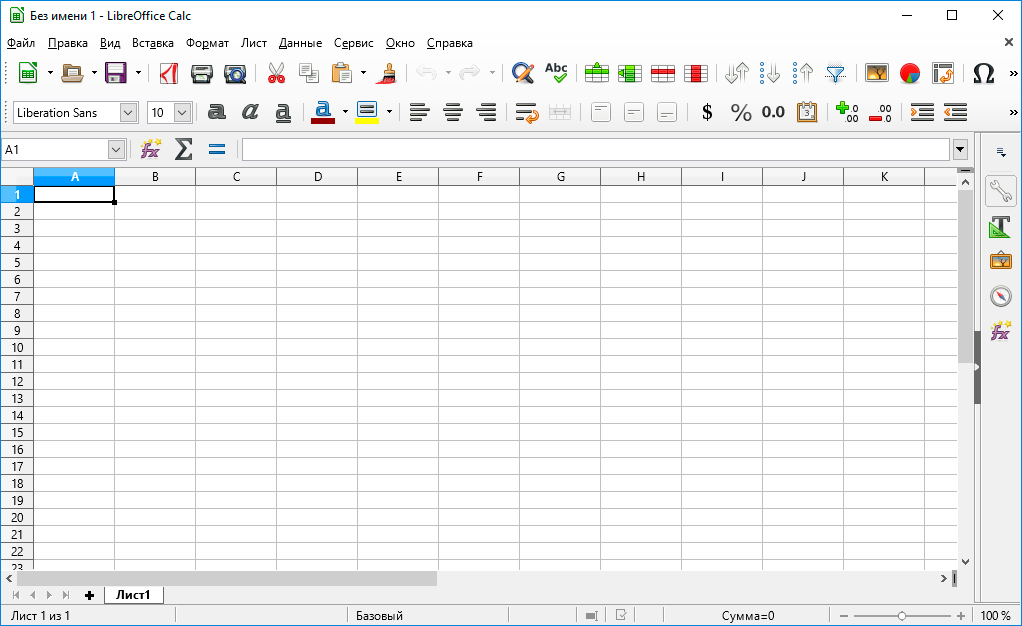Toggle the AutoFilter funnel
The image size is (1022, 626).
pos(836,73)
